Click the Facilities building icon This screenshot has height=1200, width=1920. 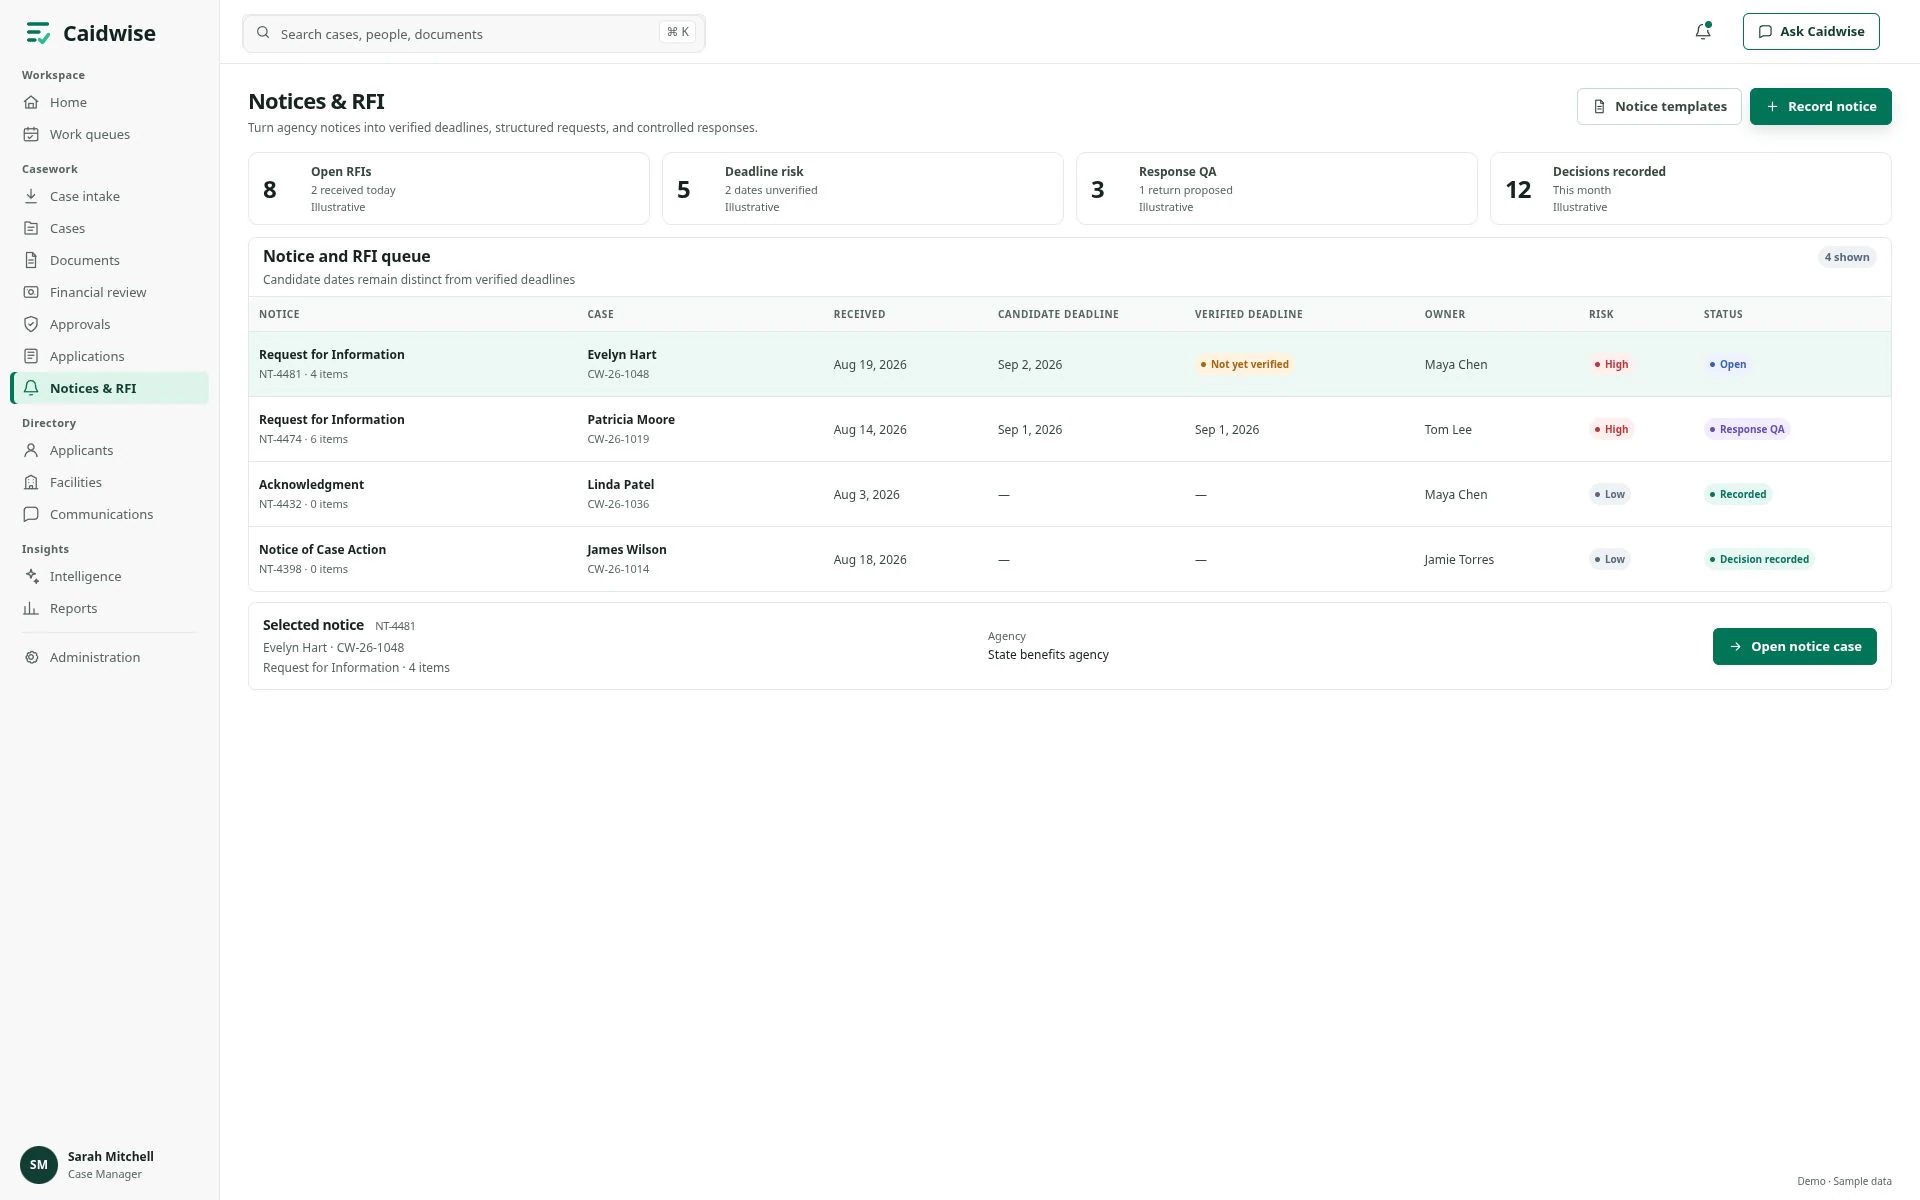coord(31,482)
